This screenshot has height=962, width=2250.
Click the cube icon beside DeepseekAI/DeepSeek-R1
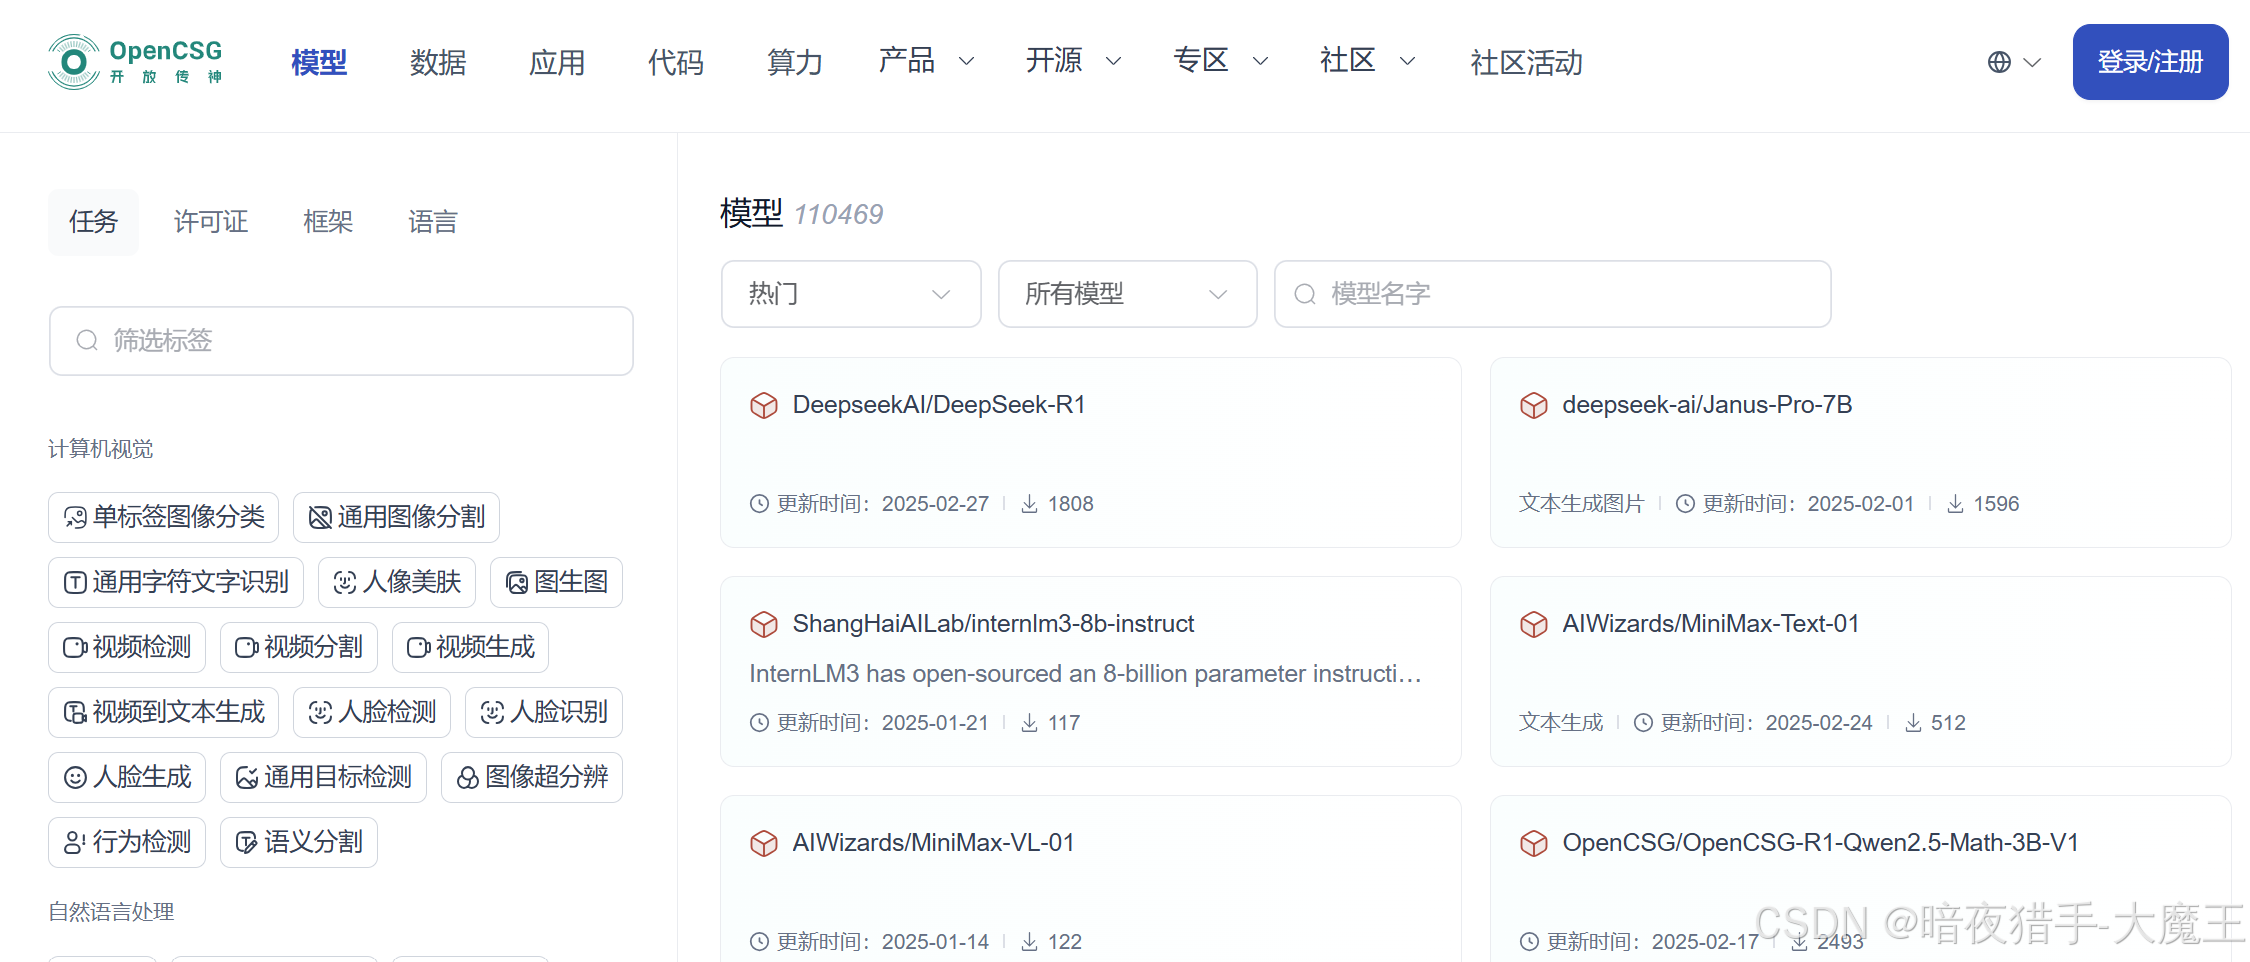764,405
